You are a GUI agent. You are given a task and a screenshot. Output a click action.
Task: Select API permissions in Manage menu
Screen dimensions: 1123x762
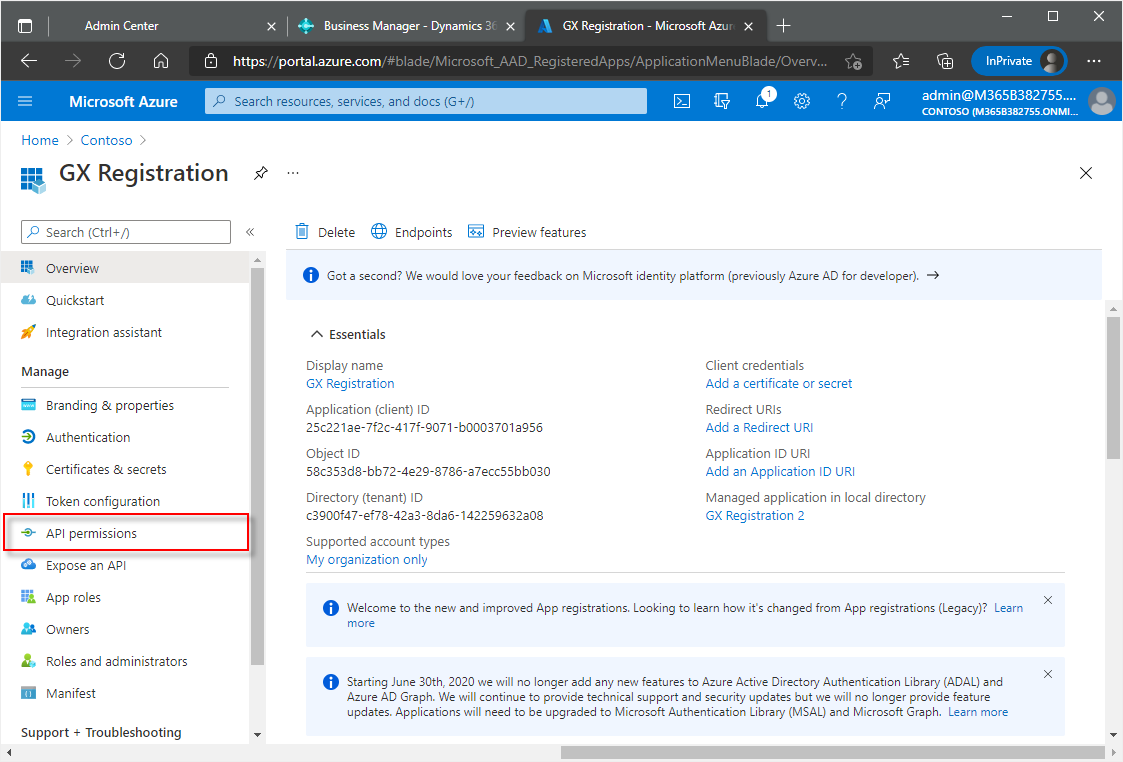pos(91,533)
